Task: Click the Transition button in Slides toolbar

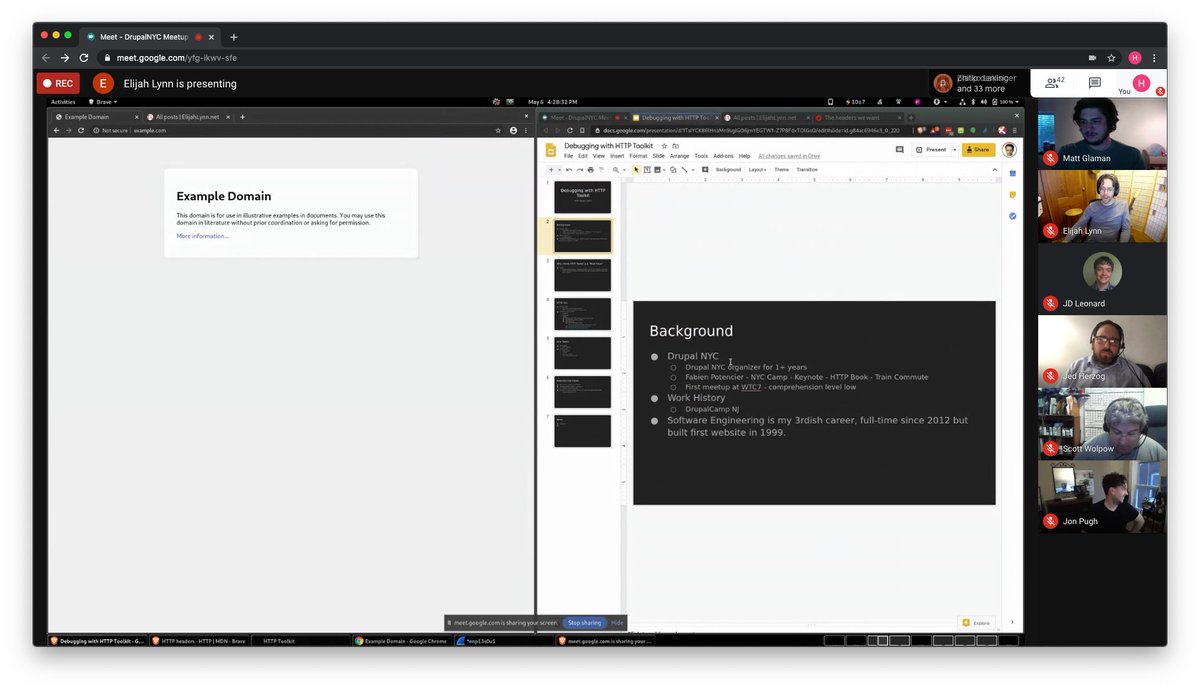Action: point(807,170)
